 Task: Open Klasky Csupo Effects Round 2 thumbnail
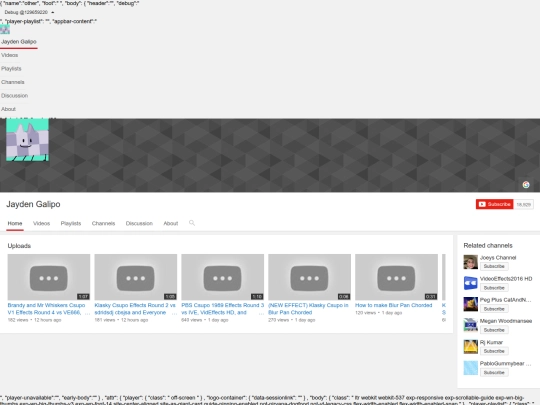[136, 277]
